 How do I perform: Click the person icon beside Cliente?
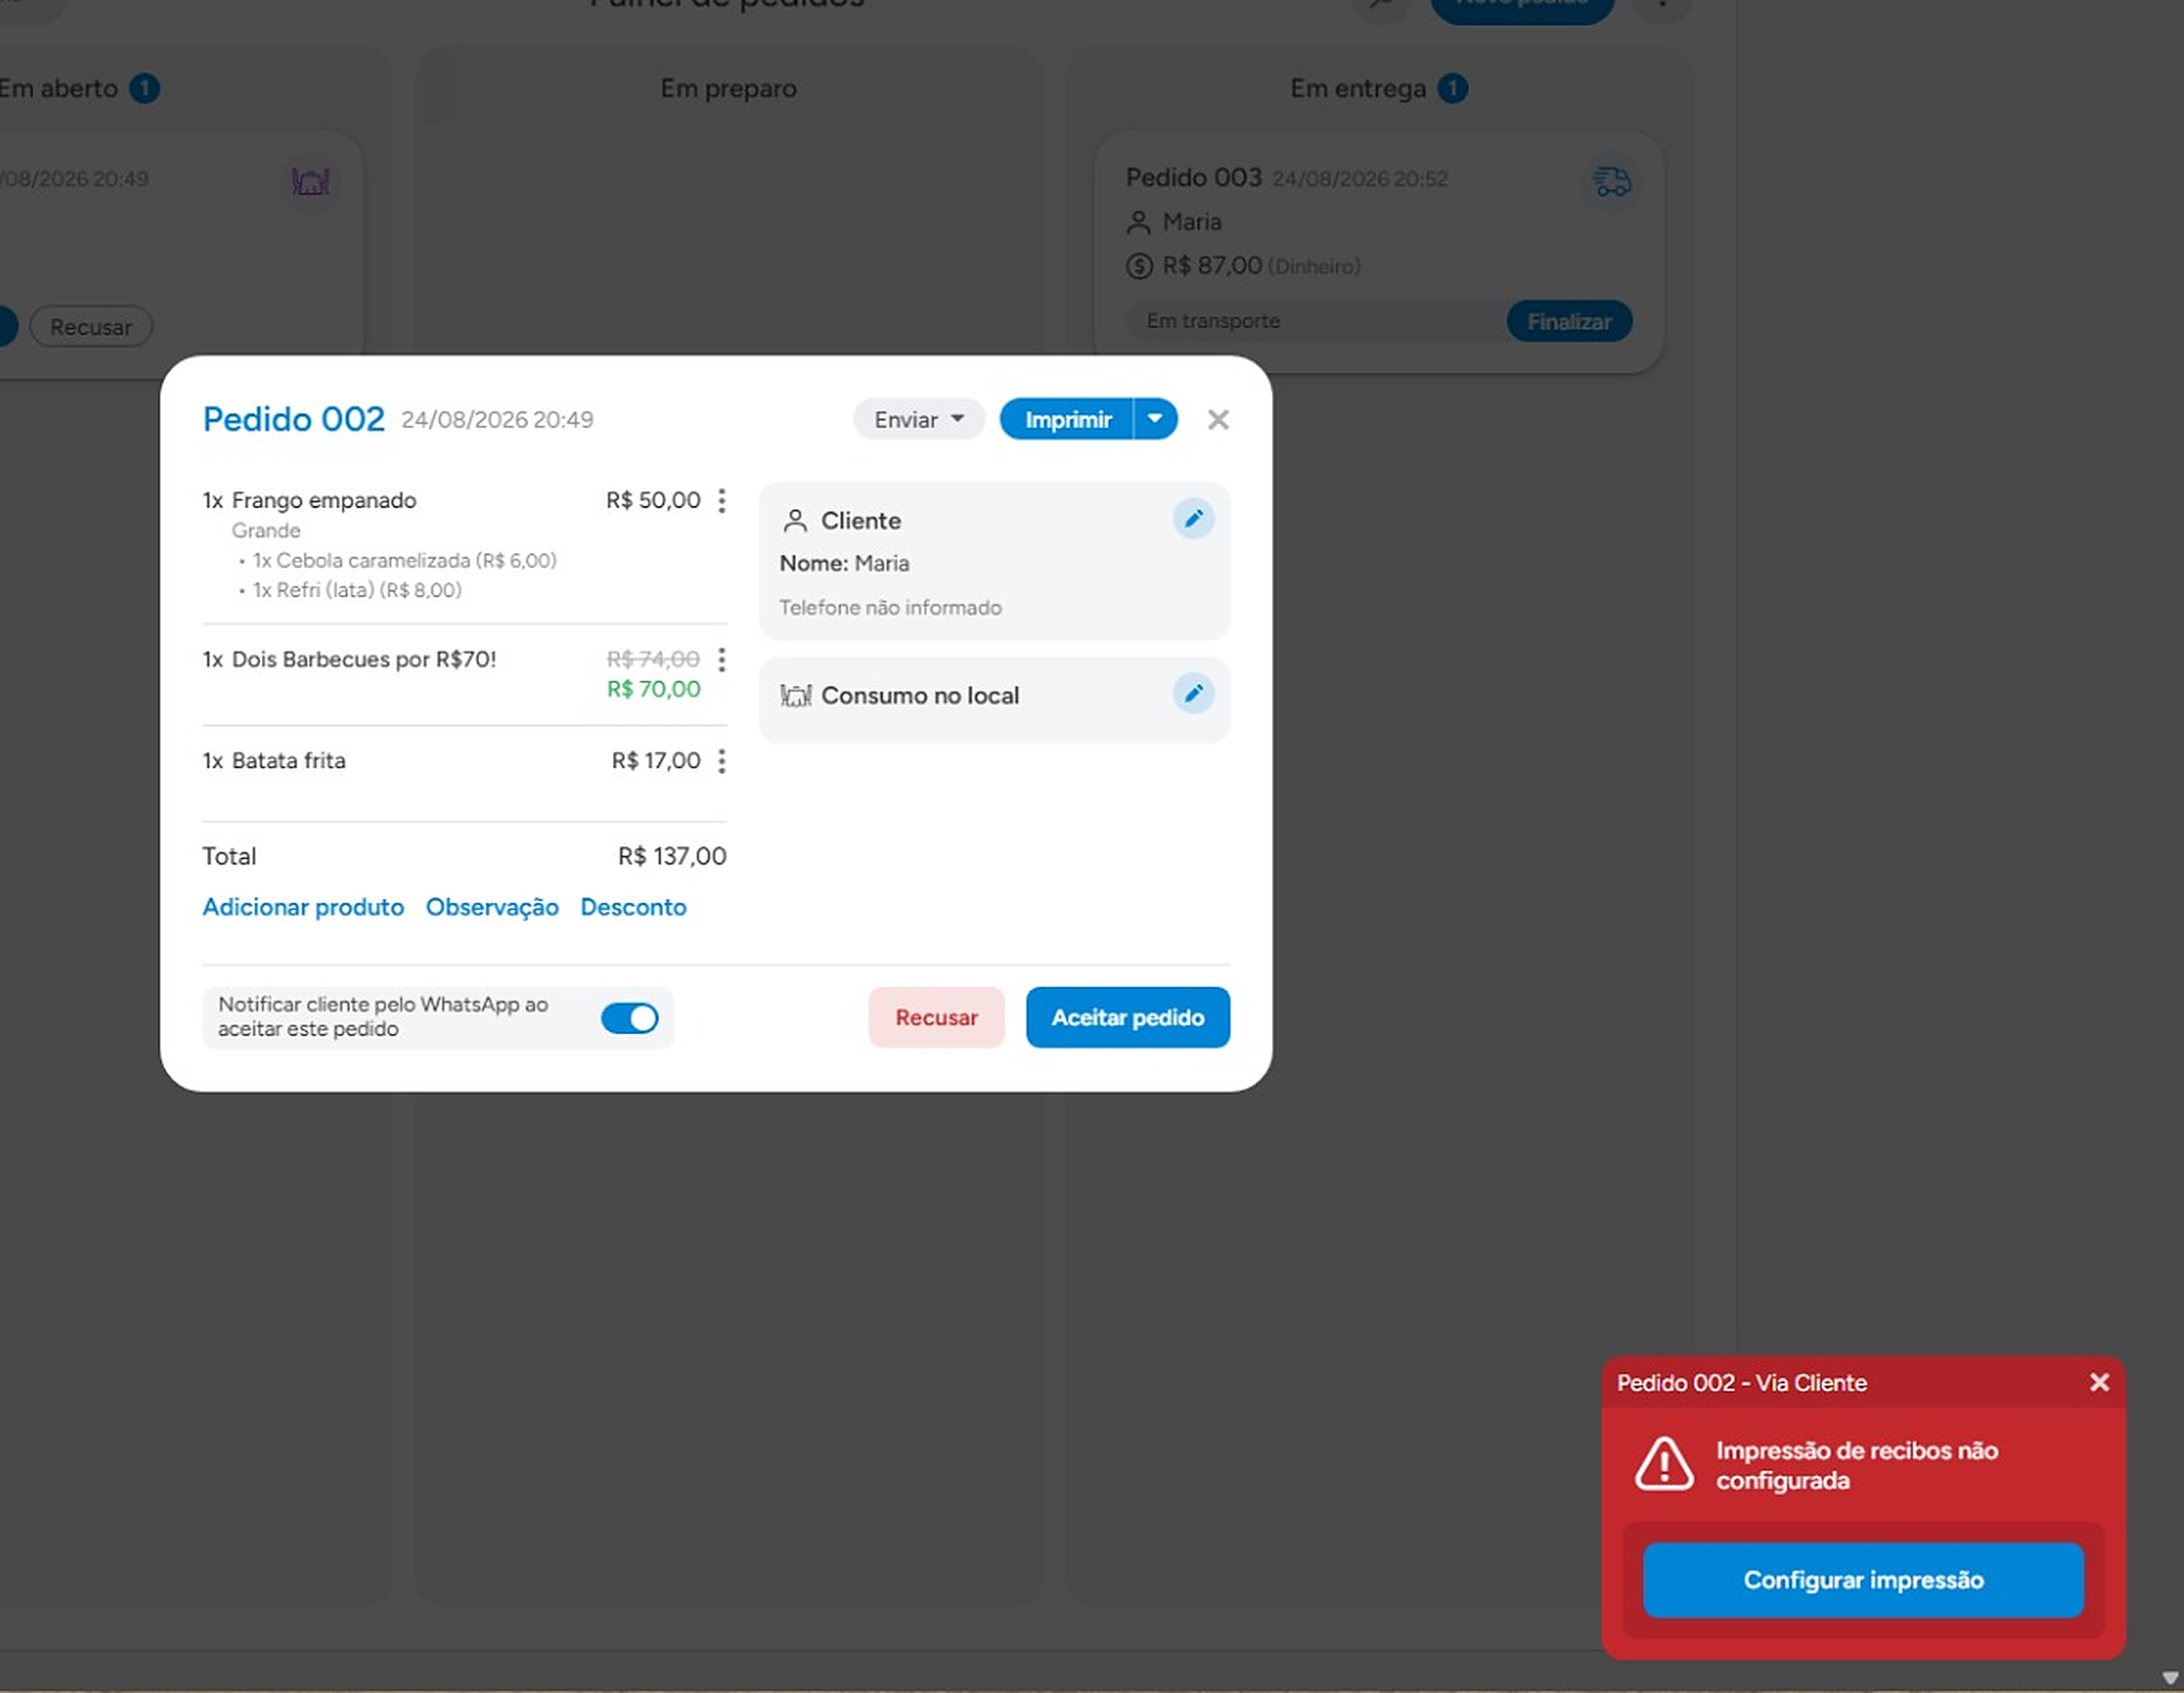pyautogui.click(x=795, y=521)
